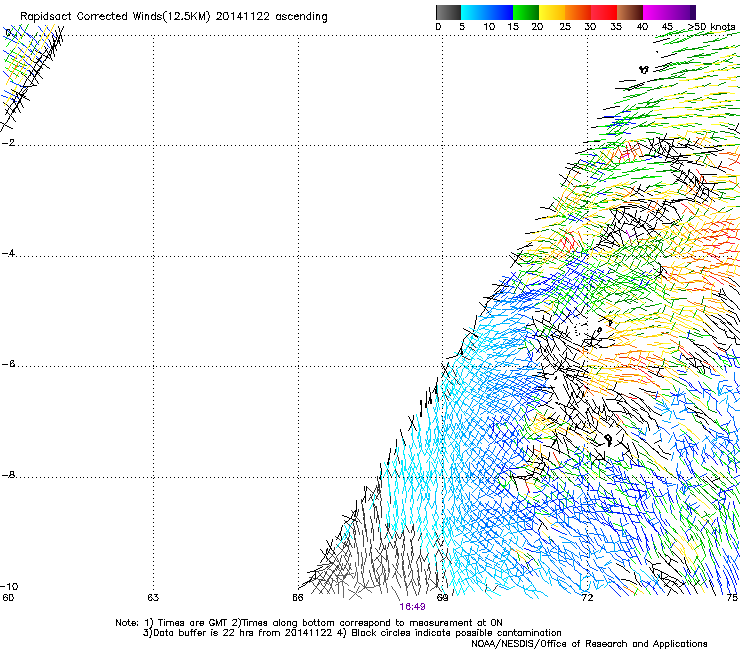Image resolution: width=740 pixels, height=650 pixels.
Task: Click the -8 latitude axis label
Action: [9, 475]
